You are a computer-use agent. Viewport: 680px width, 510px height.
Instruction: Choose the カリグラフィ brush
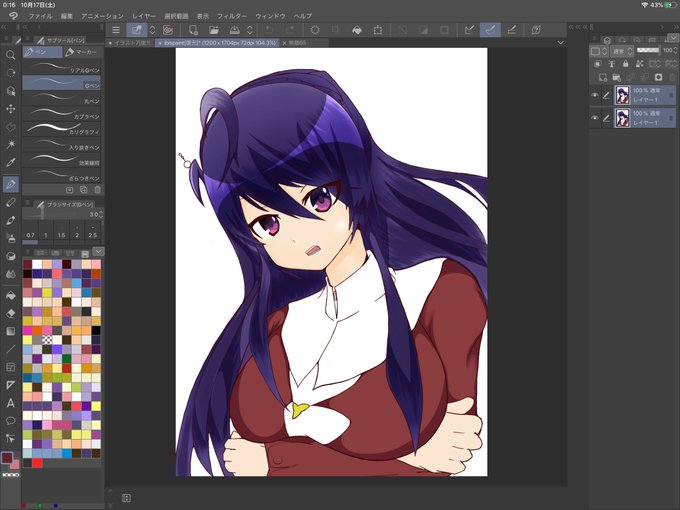[61, 129]
